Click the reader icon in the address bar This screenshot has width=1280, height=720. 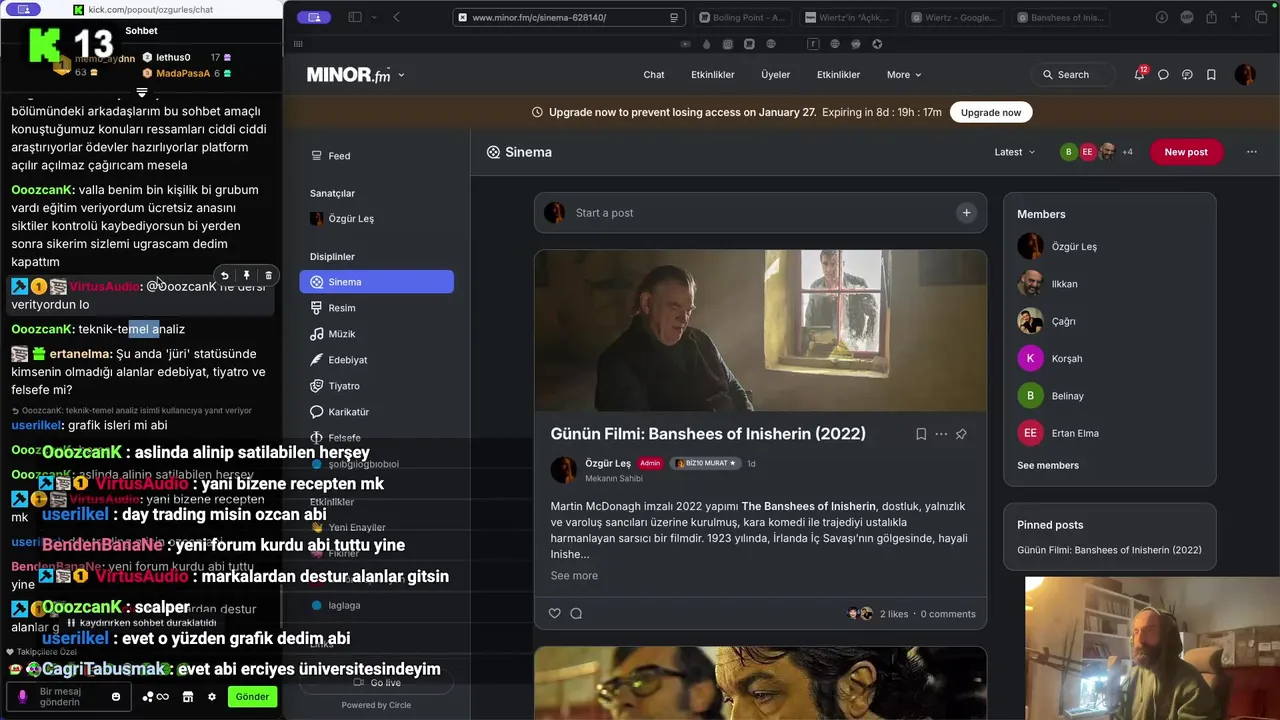(x=674, y=17)
